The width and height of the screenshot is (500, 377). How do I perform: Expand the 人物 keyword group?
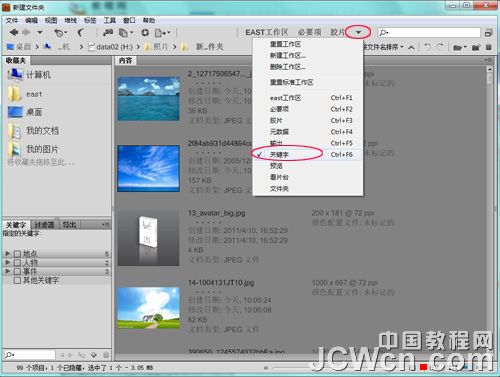[x=8, y=263]
